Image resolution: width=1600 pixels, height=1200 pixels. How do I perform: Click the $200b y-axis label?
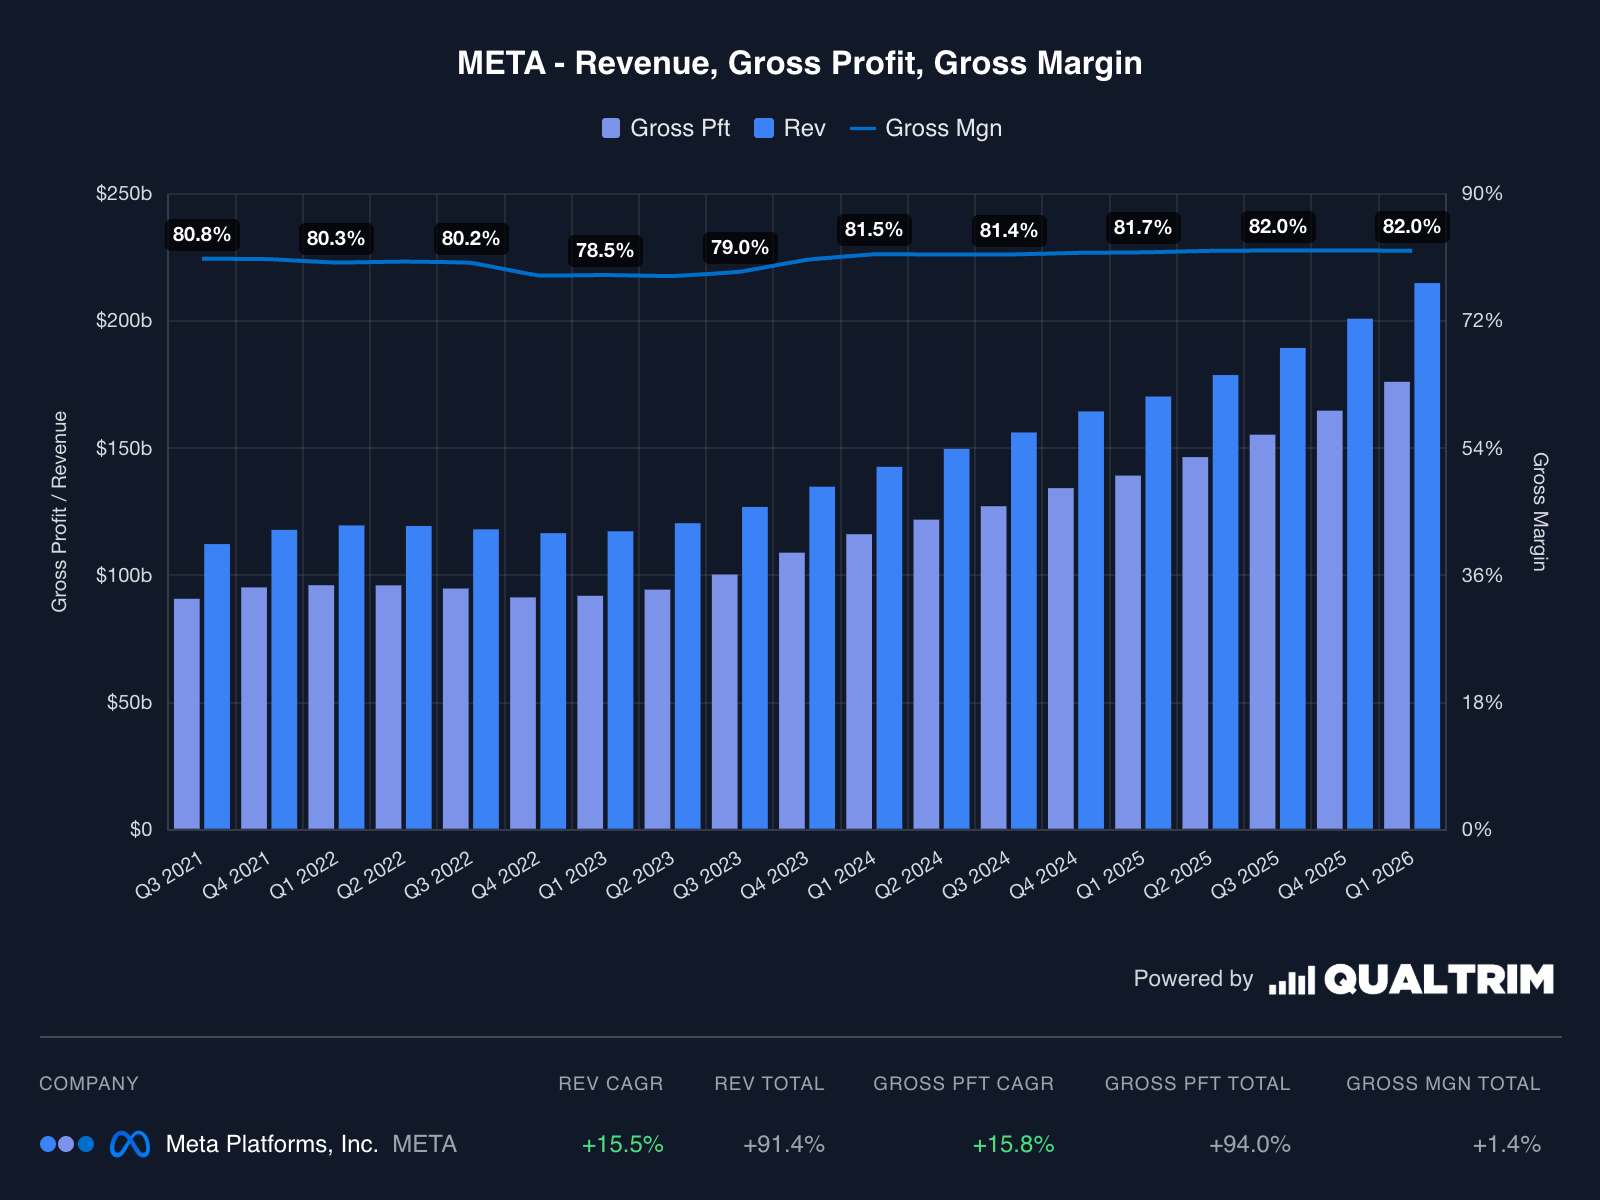[124, 321]
